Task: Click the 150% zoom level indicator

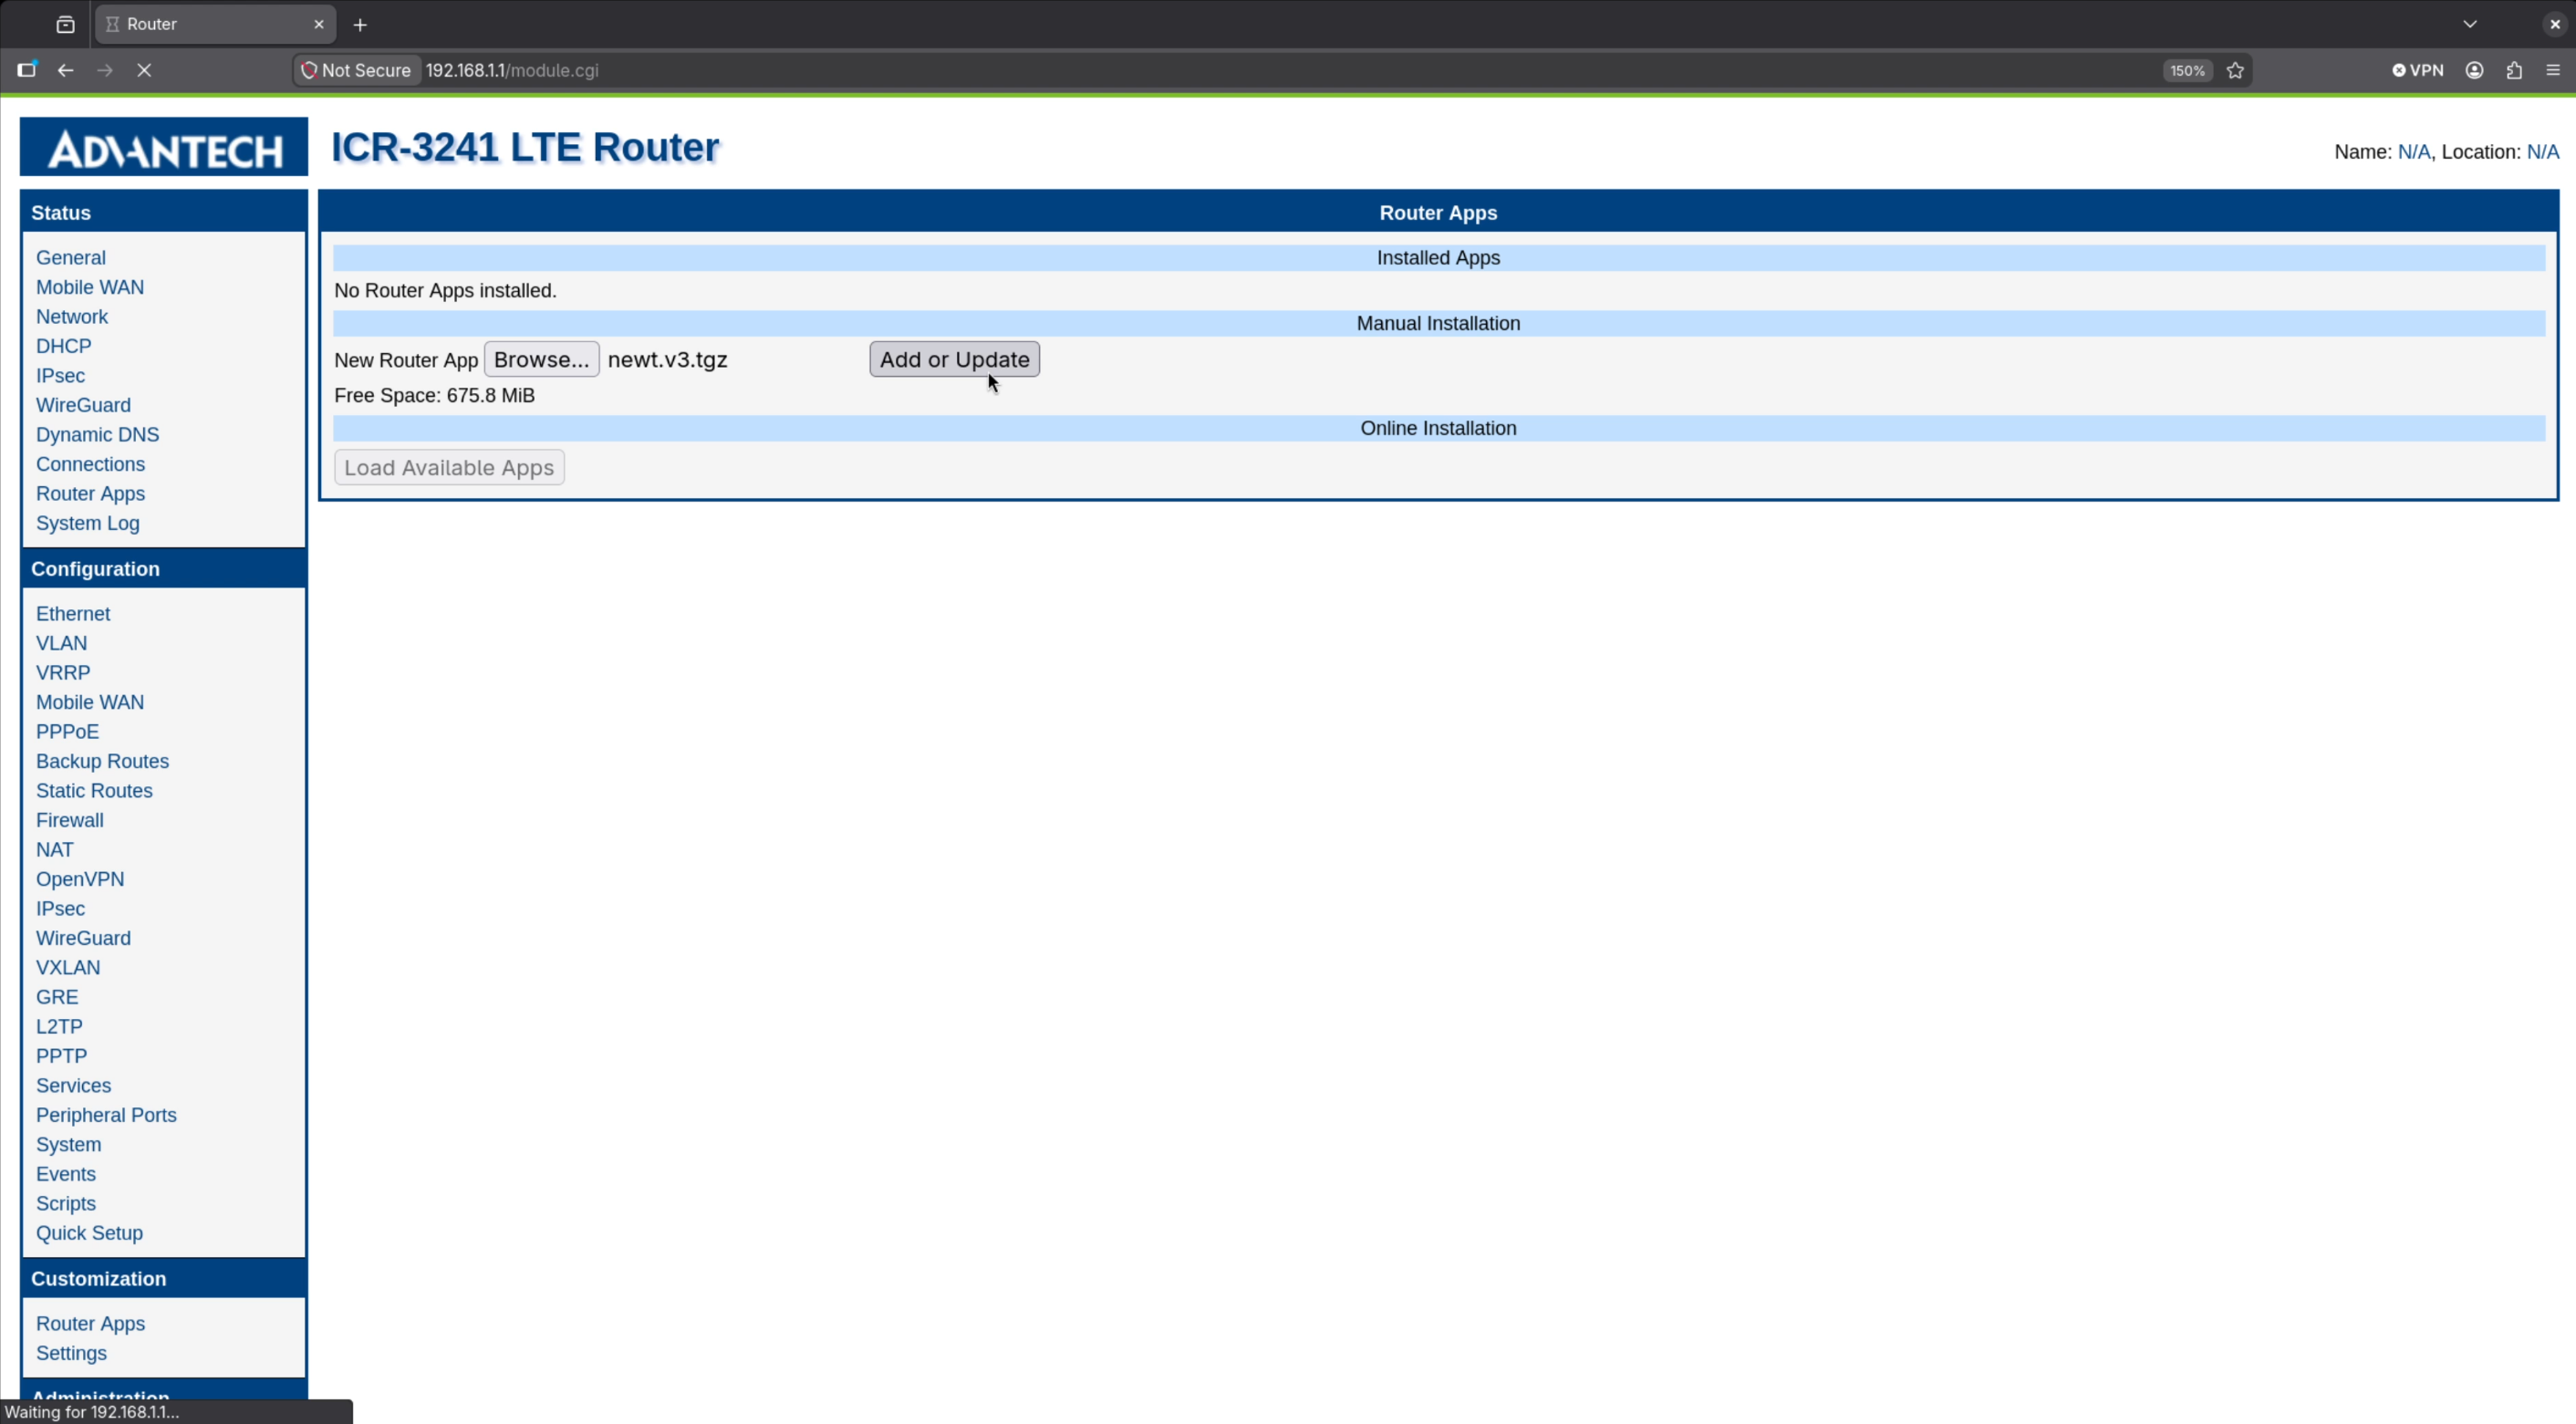Action: (2187, 70)
